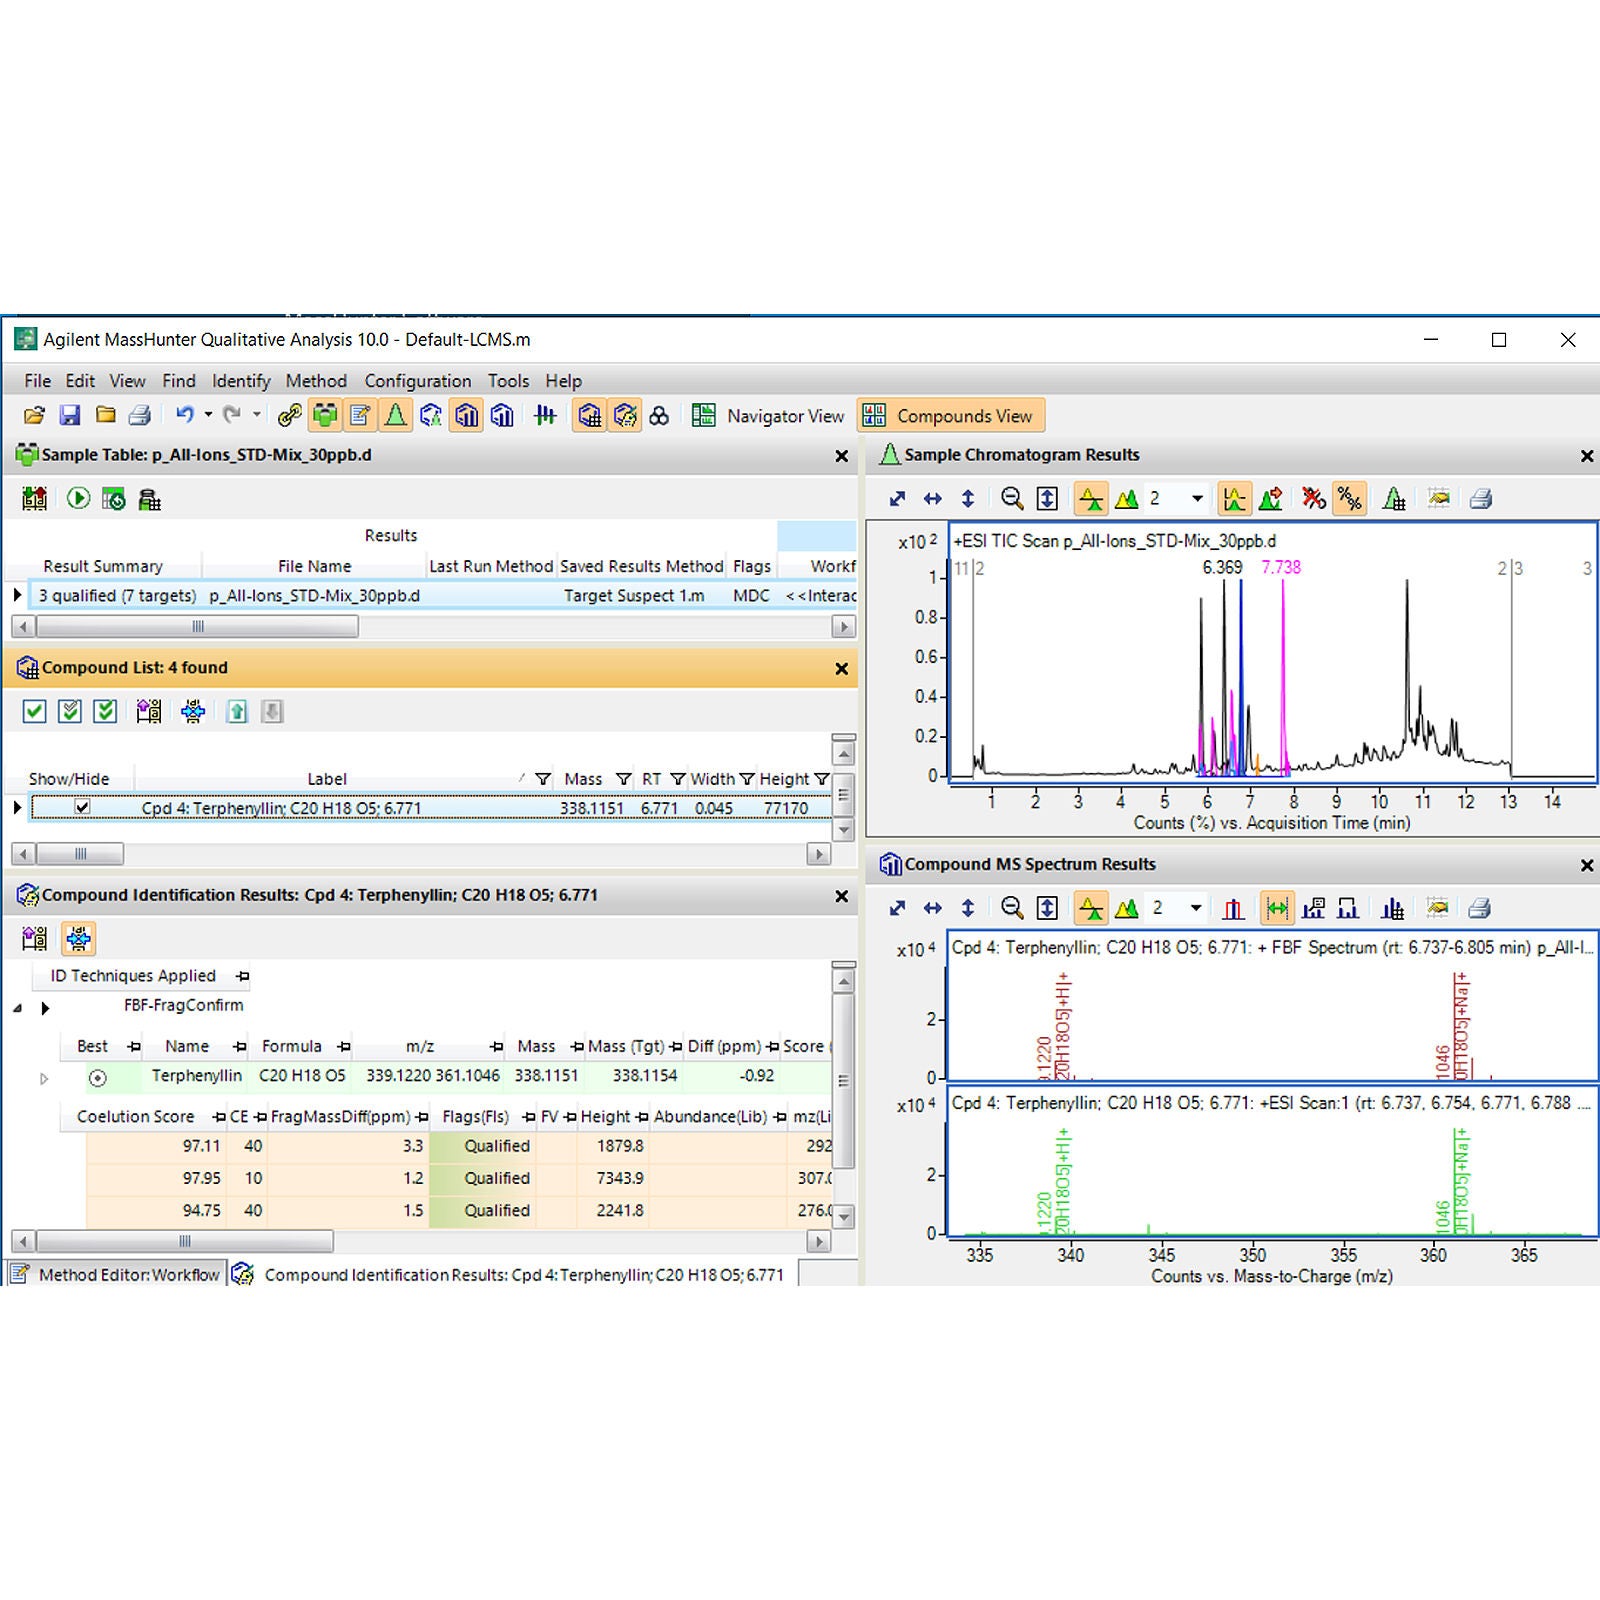Switch to Compounds View

click(x=950, y=416)
